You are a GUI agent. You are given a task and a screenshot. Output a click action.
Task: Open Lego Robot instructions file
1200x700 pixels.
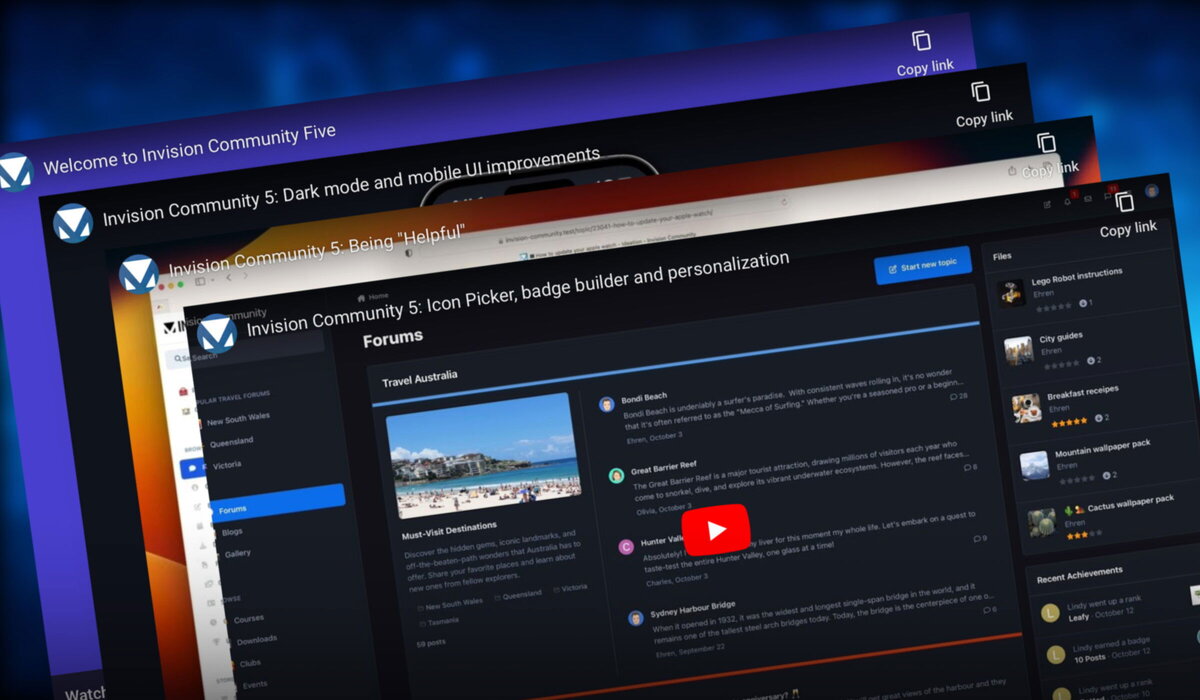1076,272
